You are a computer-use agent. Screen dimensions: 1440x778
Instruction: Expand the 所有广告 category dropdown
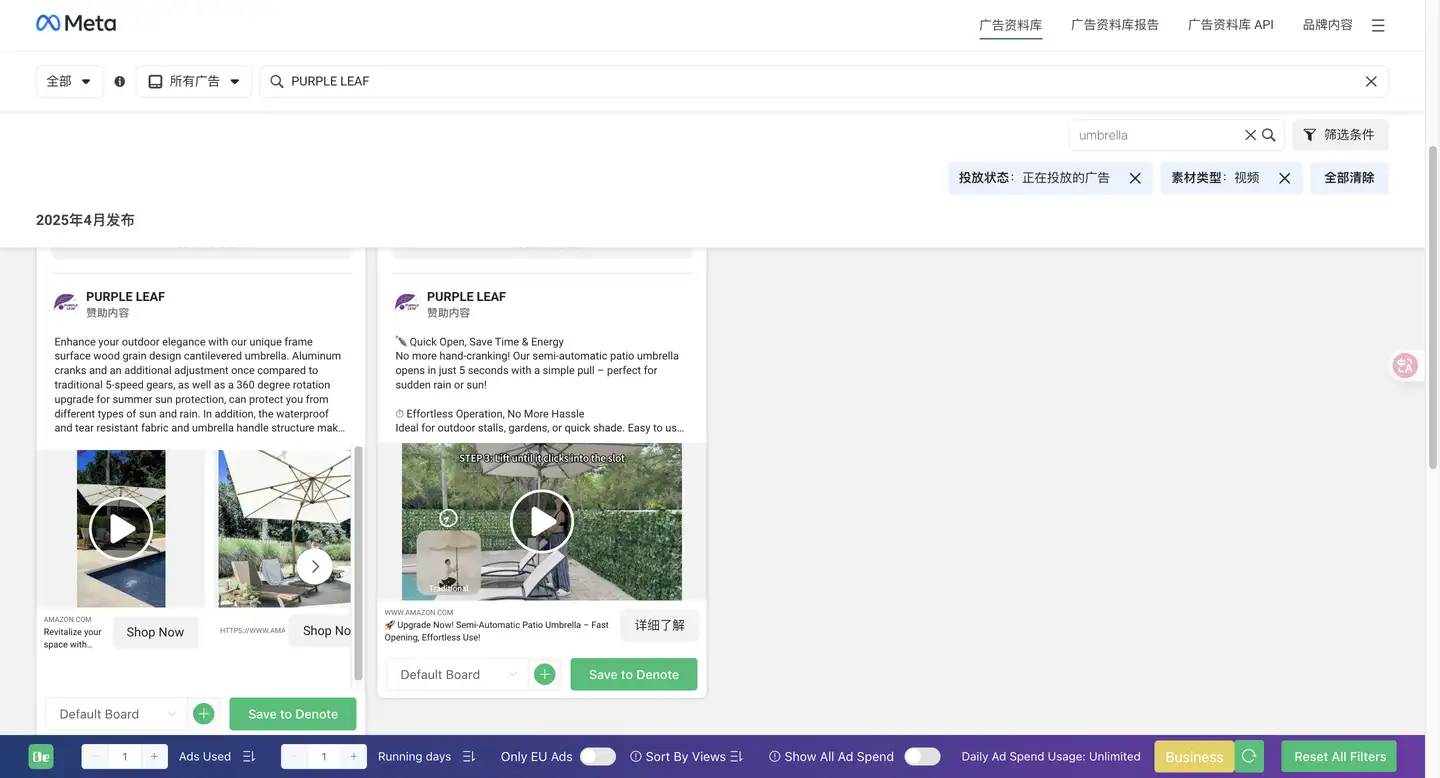[x=194, y=81]
